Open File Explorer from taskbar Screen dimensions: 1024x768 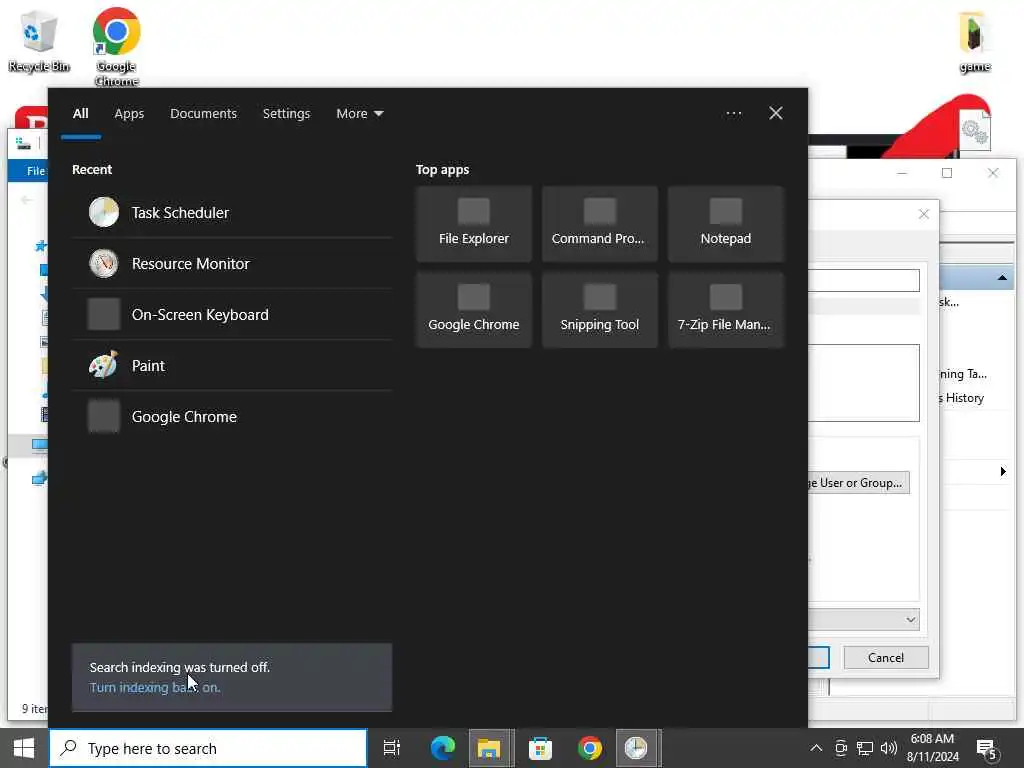tap(491, 748)
